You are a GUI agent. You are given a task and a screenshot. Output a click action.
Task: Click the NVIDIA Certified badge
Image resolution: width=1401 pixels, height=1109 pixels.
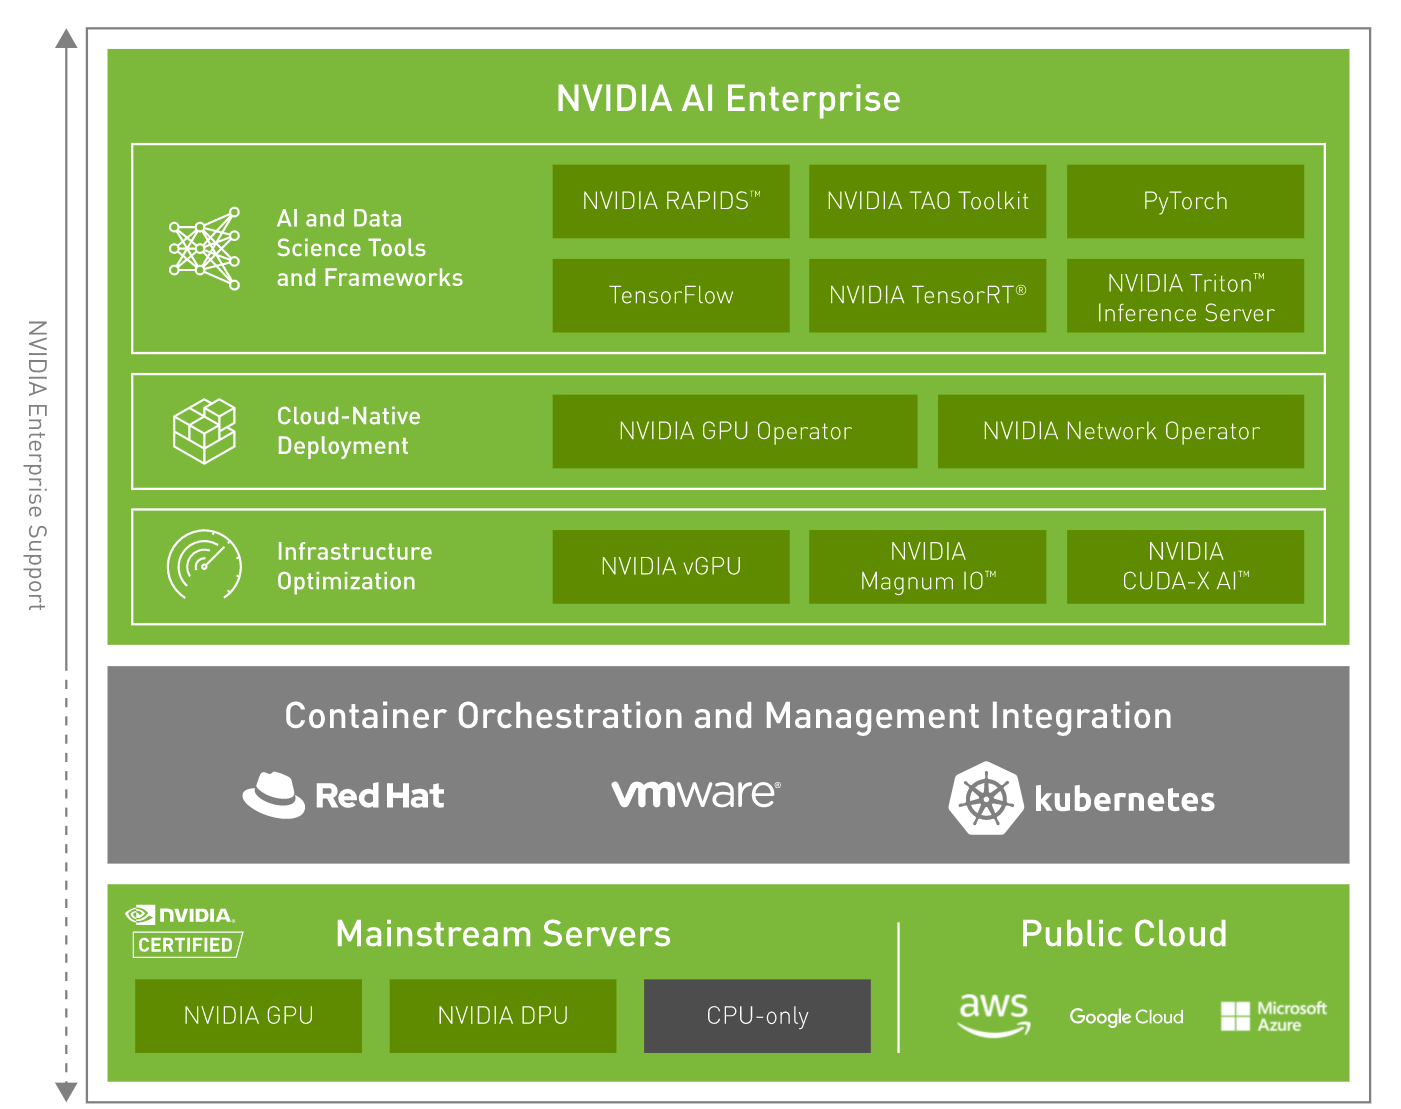click(185, 931)
